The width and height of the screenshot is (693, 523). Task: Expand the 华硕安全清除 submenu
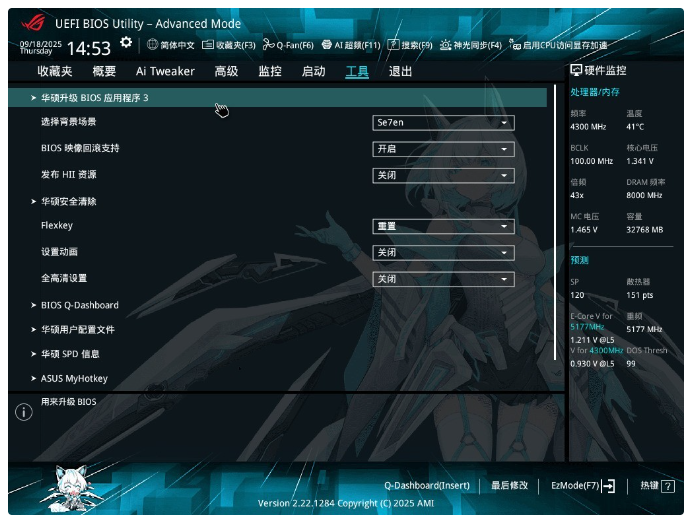69,202
